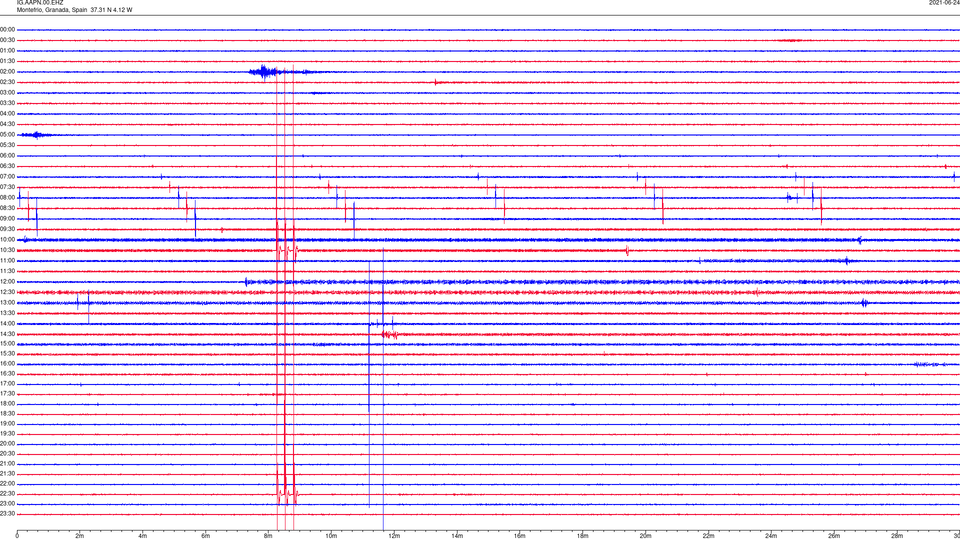Click the 4m tick on the time axis
Image resolution: width=960 pixels, height=540 pixels.
tap(143, 536)
